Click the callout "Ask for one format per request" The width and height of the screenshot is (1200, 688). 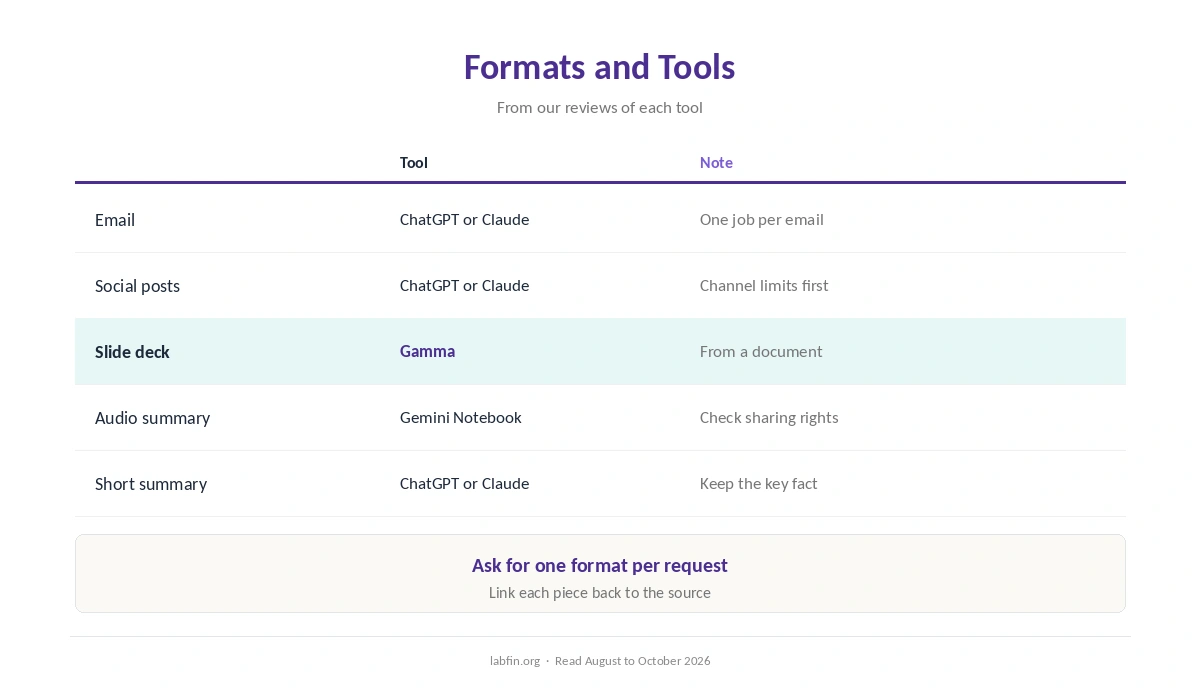pos(599,565)
